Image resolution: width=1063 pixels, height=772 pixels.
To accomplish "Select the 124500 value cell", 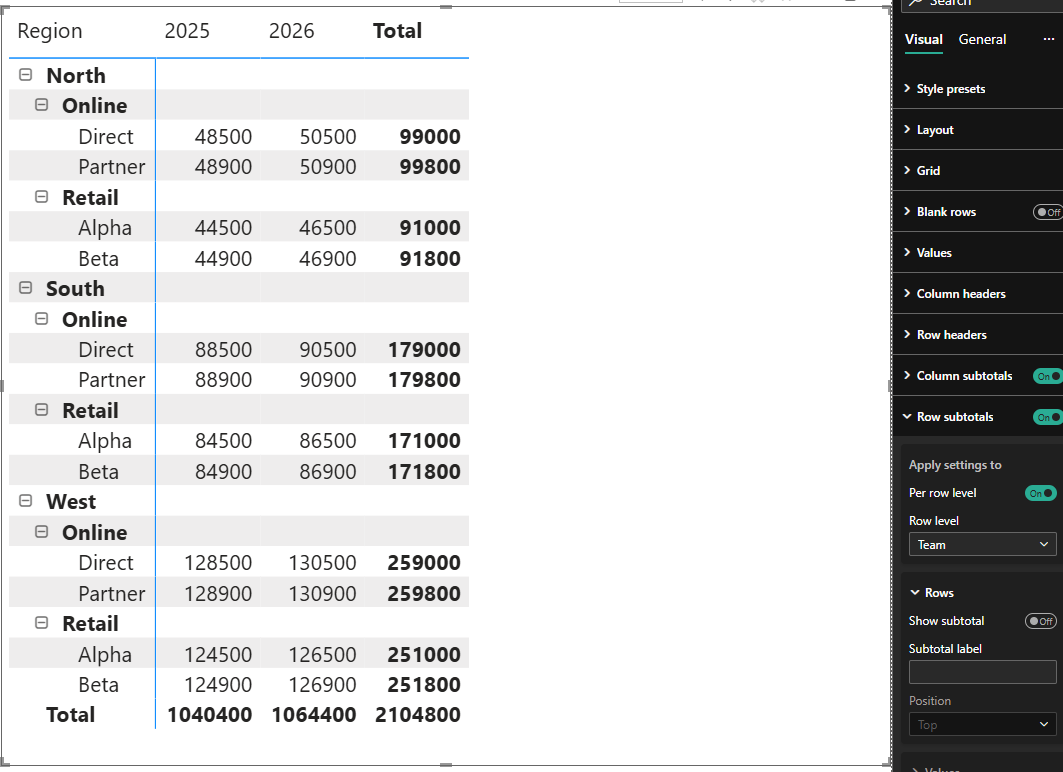I will click(218, 654).
